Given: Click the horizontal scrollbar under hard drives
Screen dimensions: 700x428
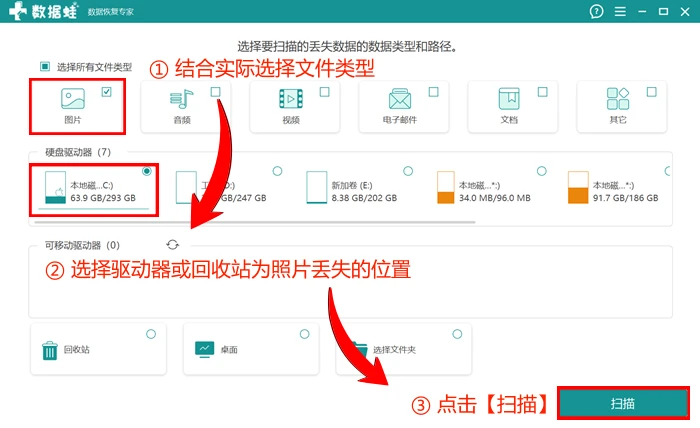Looking at the screenshot, I should [x=255, y=221].
